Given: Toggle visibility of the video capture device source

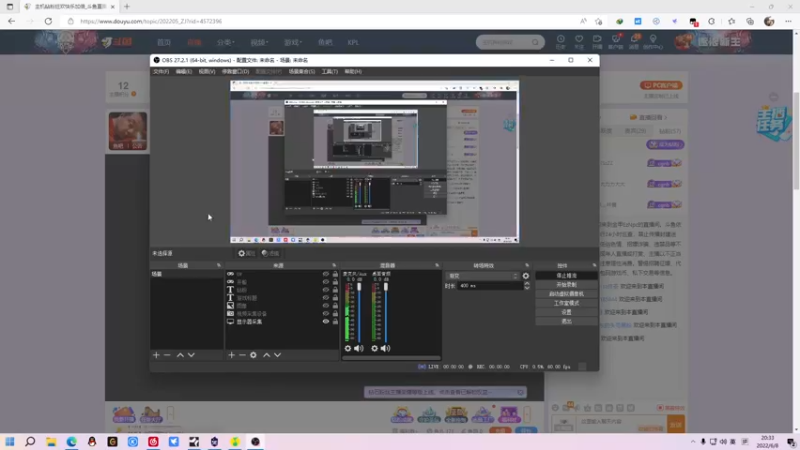Looking at the screenshot, I should [x=326, y=313].
